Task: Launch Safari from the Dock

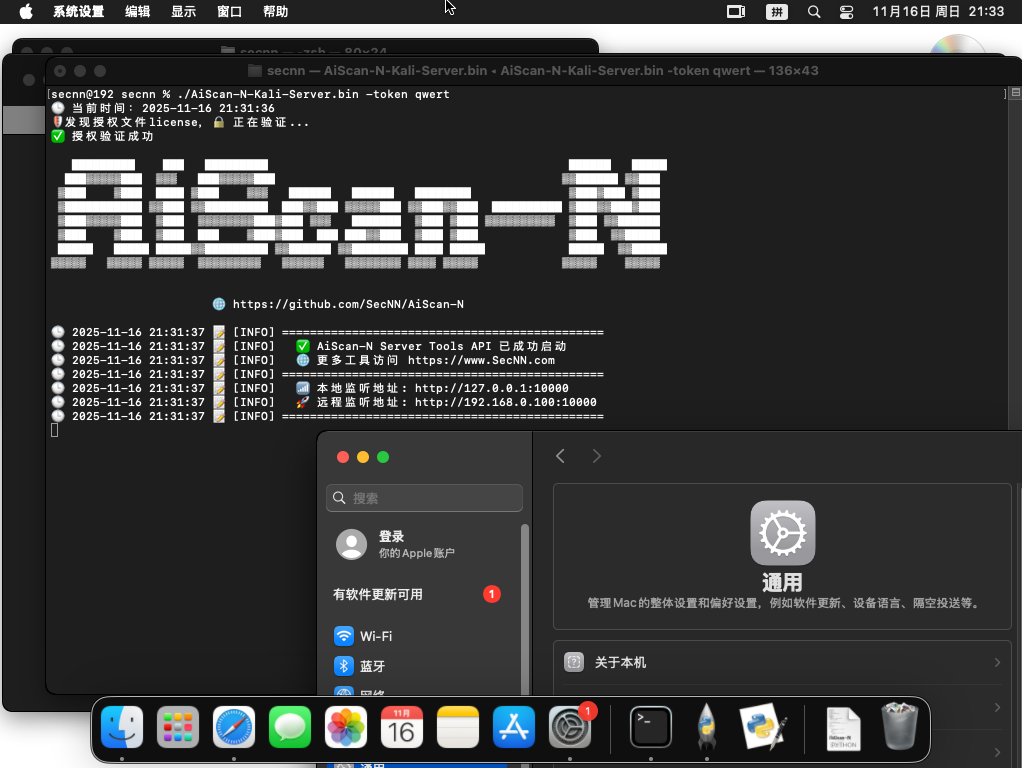Action: point(234,727)
